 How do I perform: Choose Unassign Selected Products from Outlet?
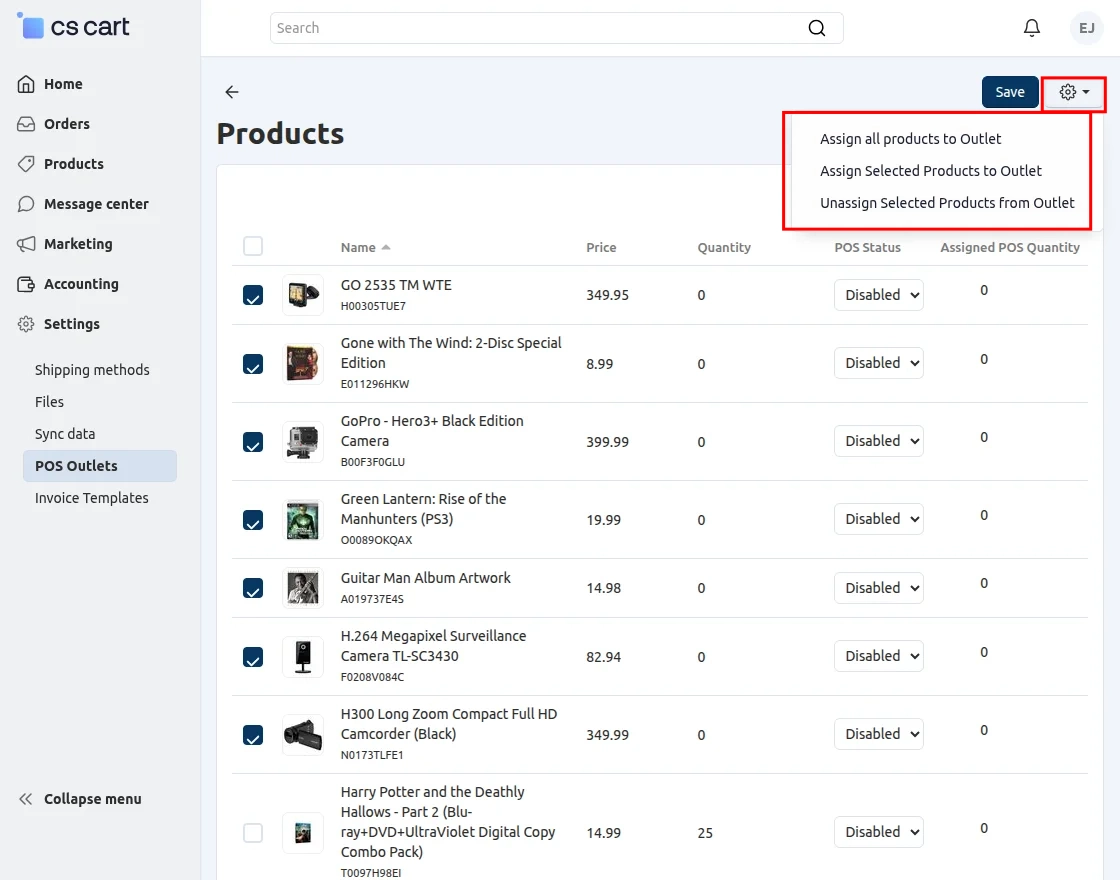[x=947, y=203]
